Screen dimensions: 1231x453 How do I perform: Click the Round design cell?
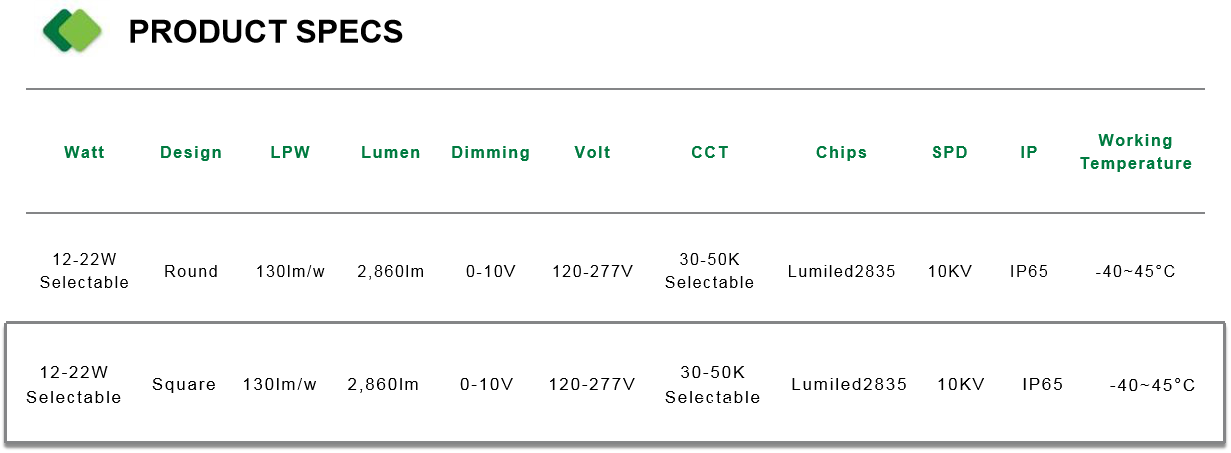point(191,271)
